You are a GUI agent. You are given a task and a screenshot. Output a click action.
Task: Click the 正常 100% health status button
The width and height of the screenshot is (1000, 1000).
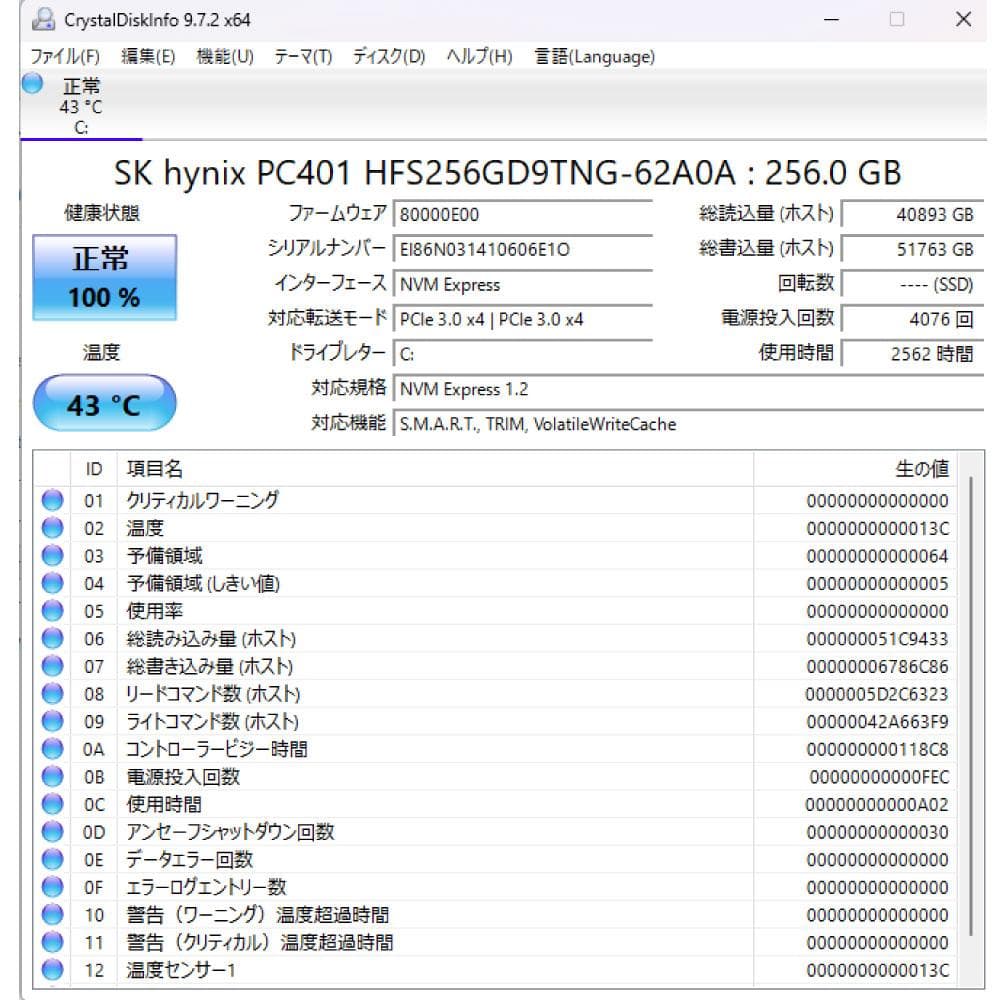pos(105,277)
